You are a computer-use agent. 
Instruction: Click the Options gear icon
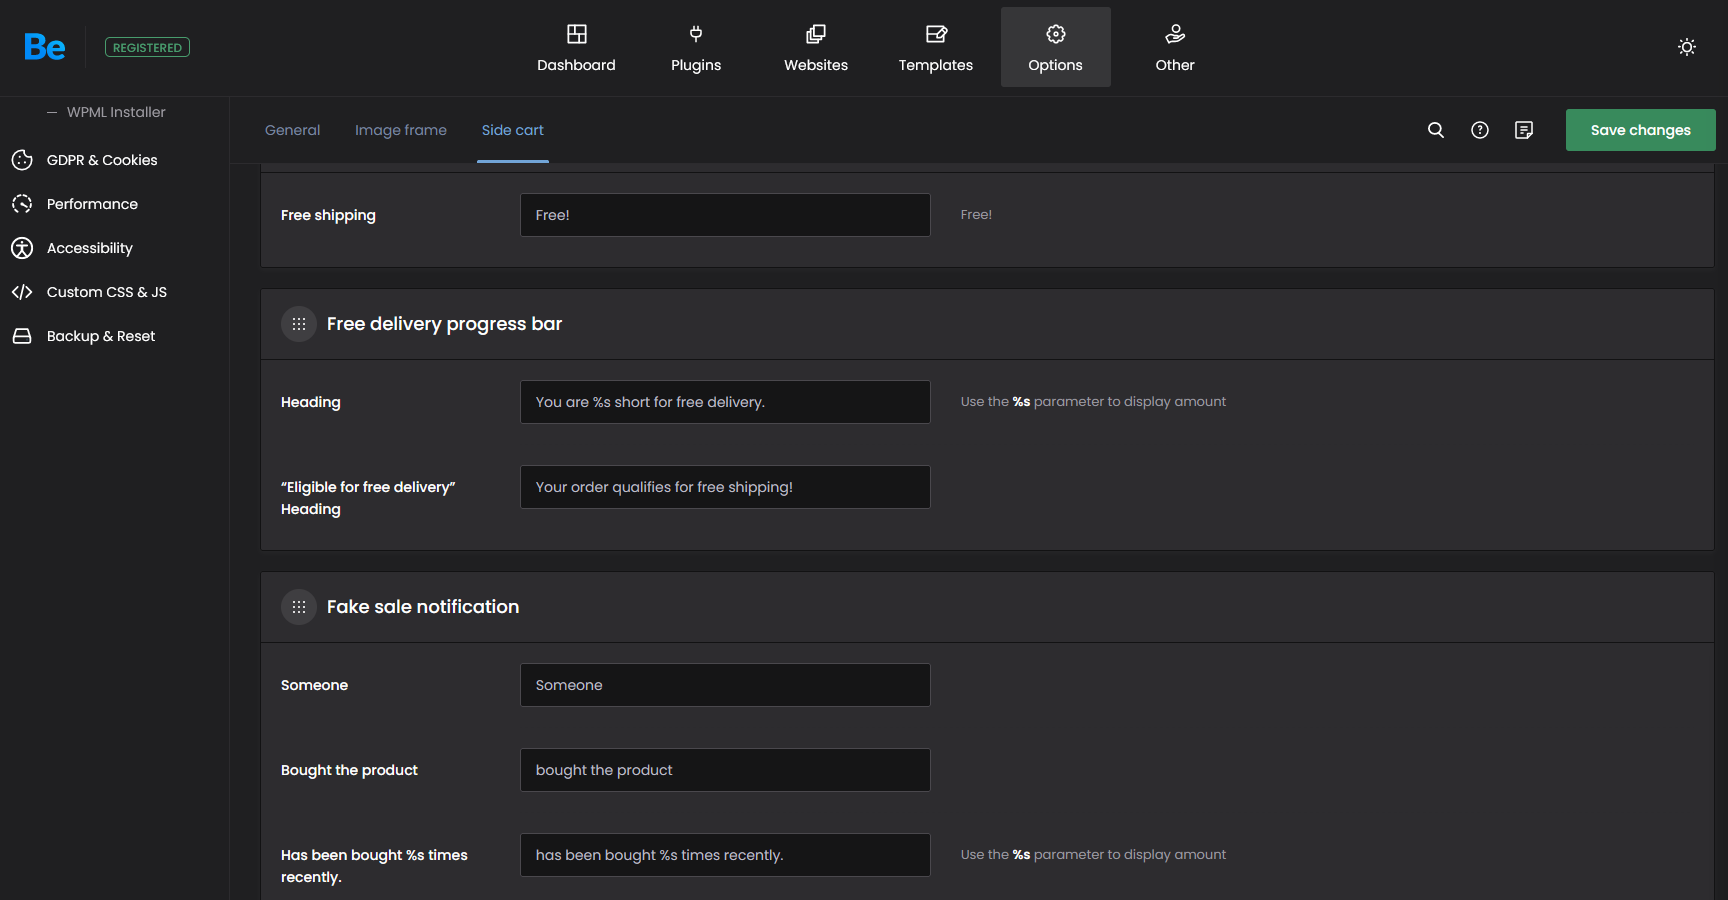click(x=1056, y=34)
